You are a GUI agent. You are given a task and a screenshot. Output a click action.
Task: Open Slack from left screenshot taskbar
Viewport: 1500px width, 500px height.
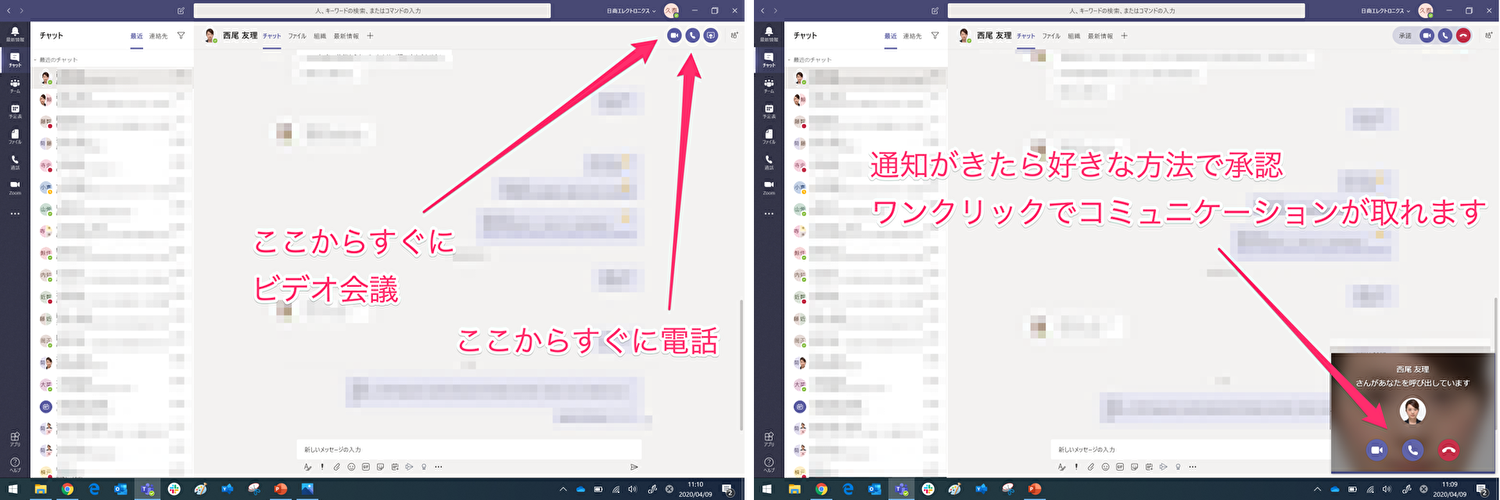coord(173,489)
